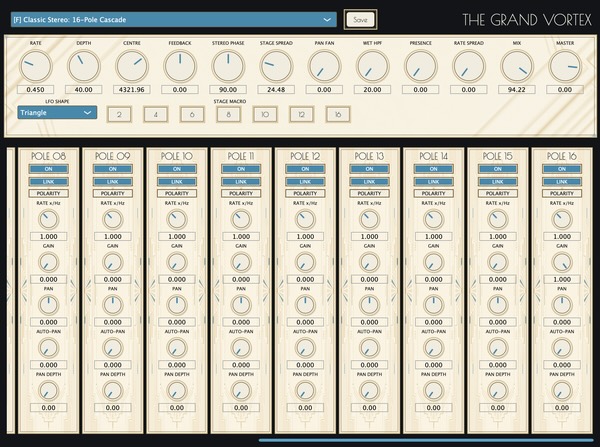Screen dimensions: 600x447
Task: Click the STAGE SPREAD knob
Action: [276, 66]
